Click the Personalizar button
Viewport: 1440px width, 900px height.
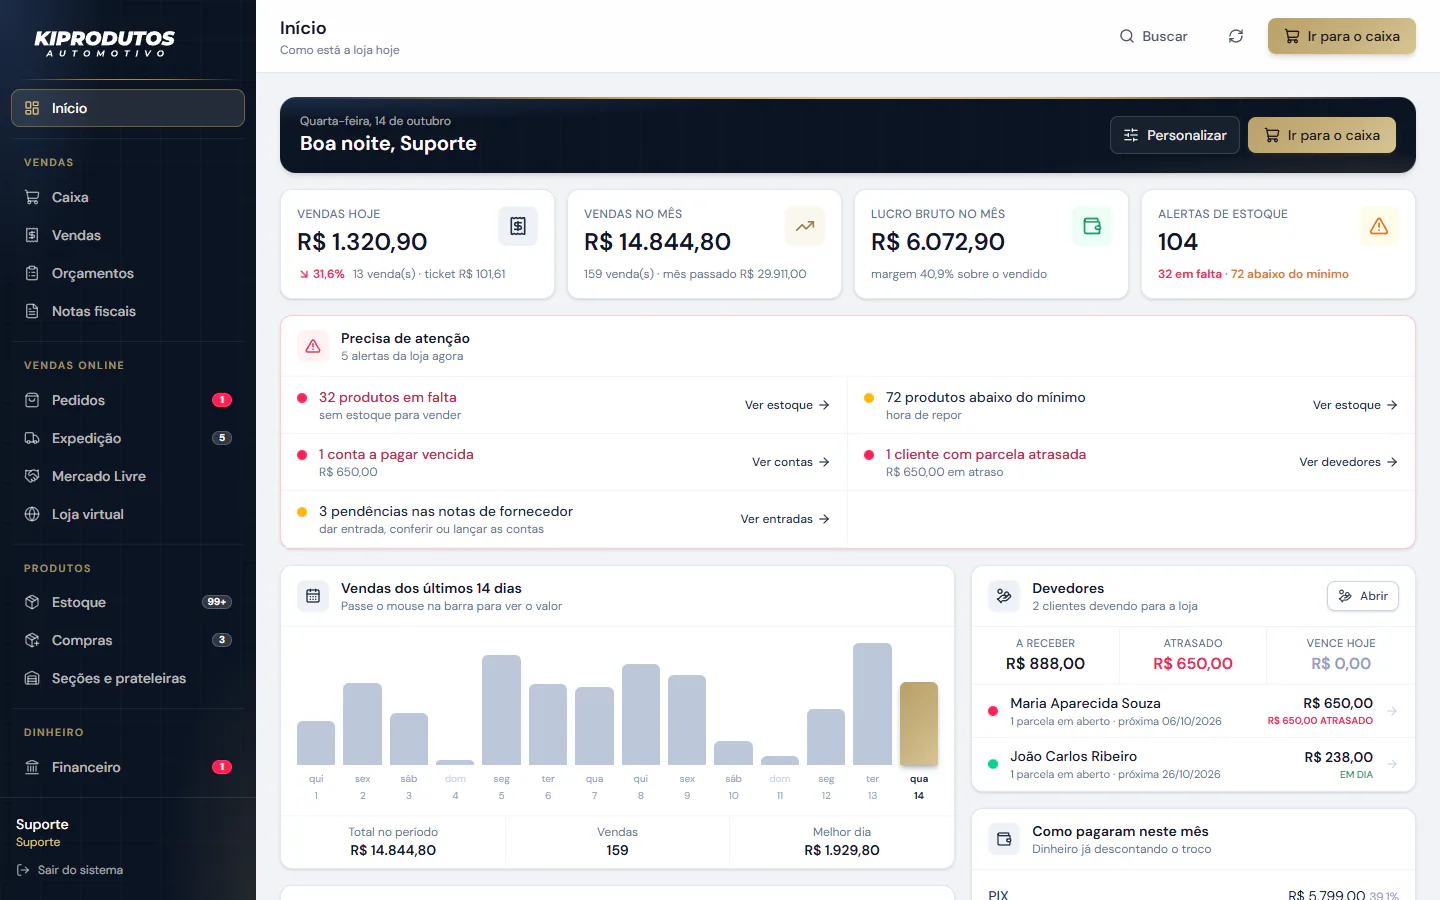[1175, 135]
